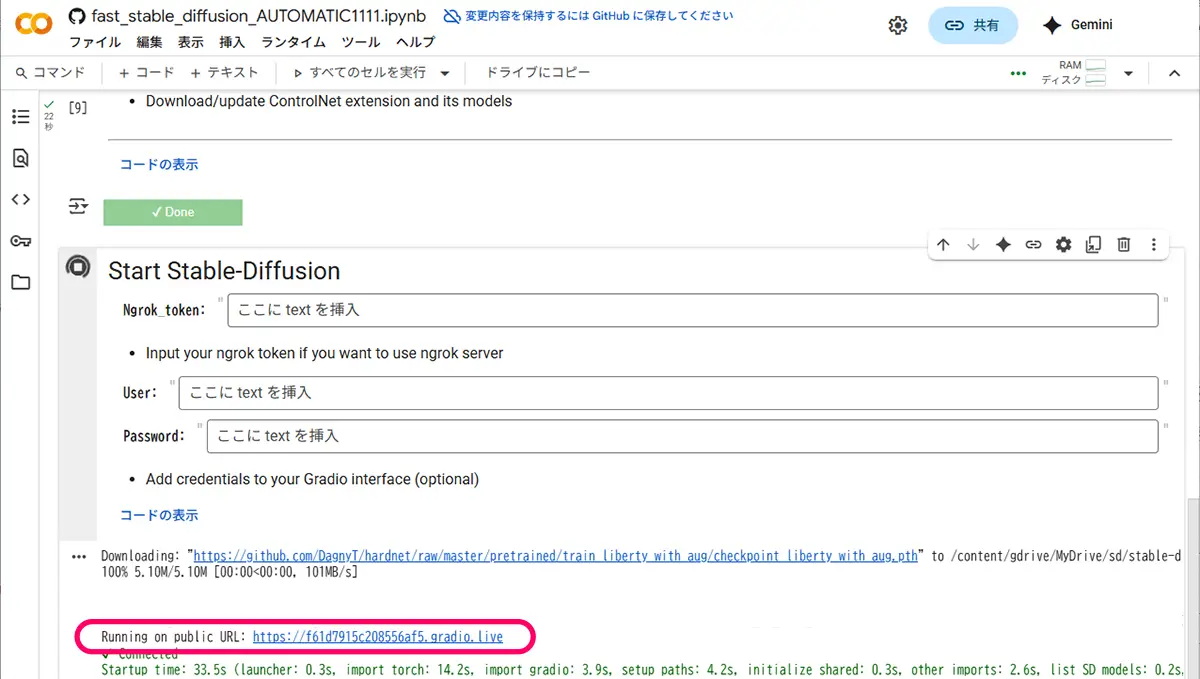Open the ツール menu
Screen dimensions: 1200x679
[x=361, y=42]
